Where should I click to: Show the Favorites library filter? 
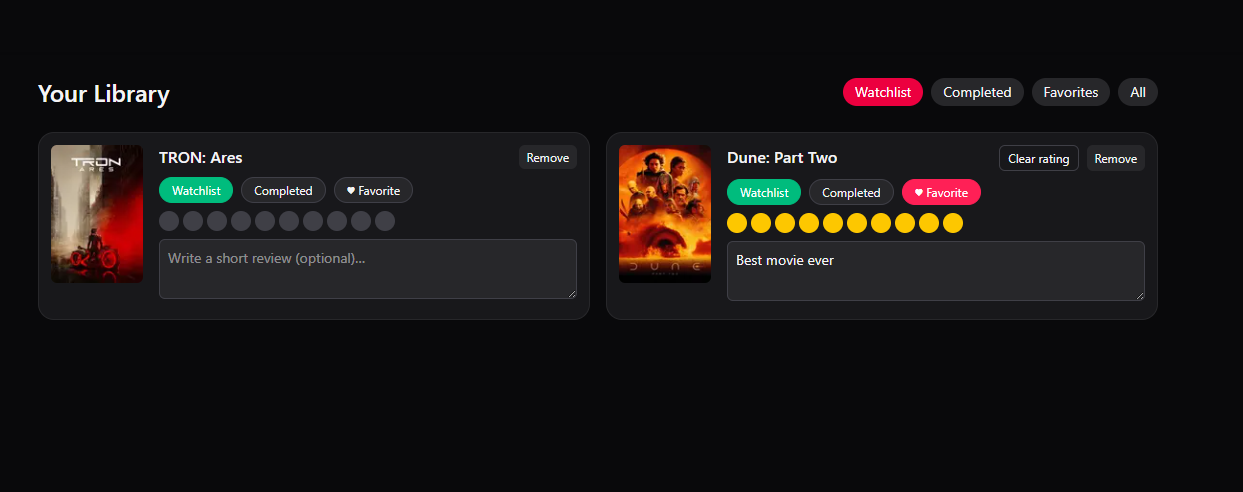1070,92
